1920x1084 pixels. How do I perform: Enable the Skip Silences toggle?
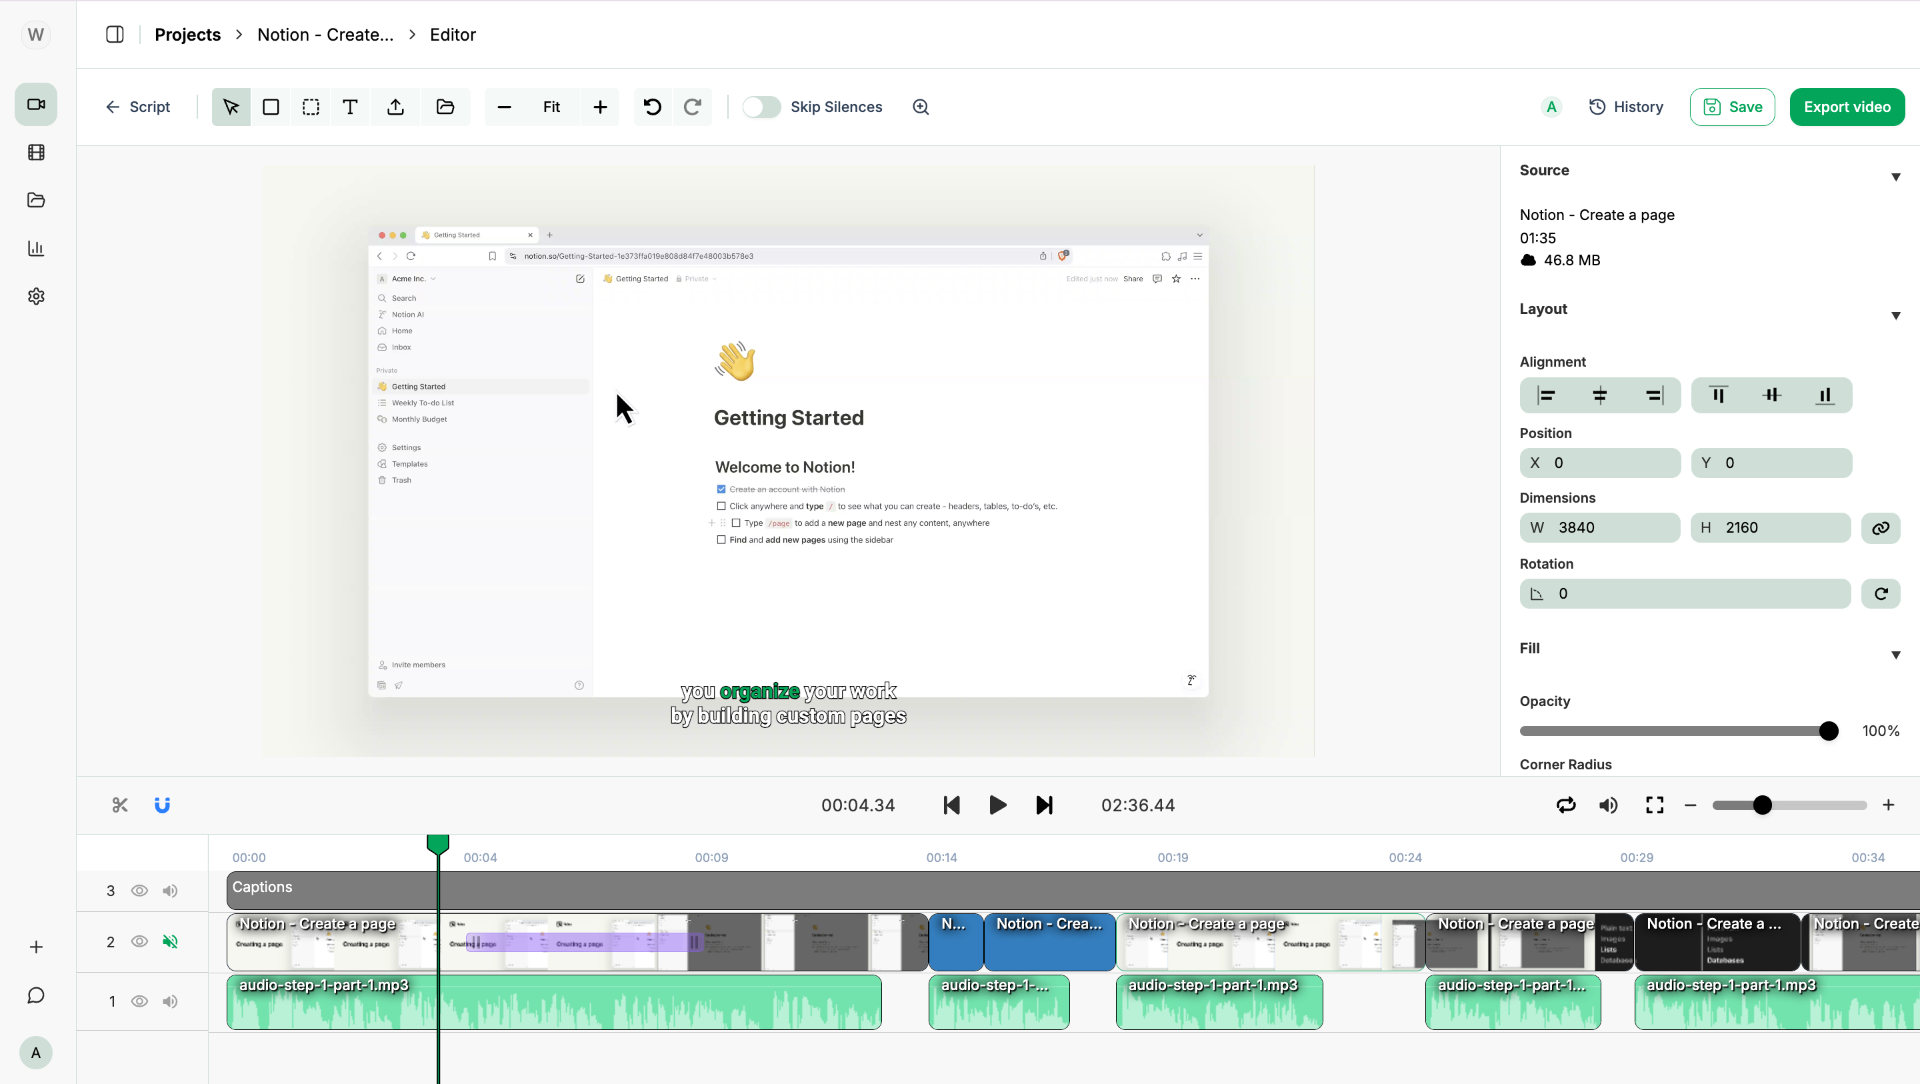(x=762, y=107)
